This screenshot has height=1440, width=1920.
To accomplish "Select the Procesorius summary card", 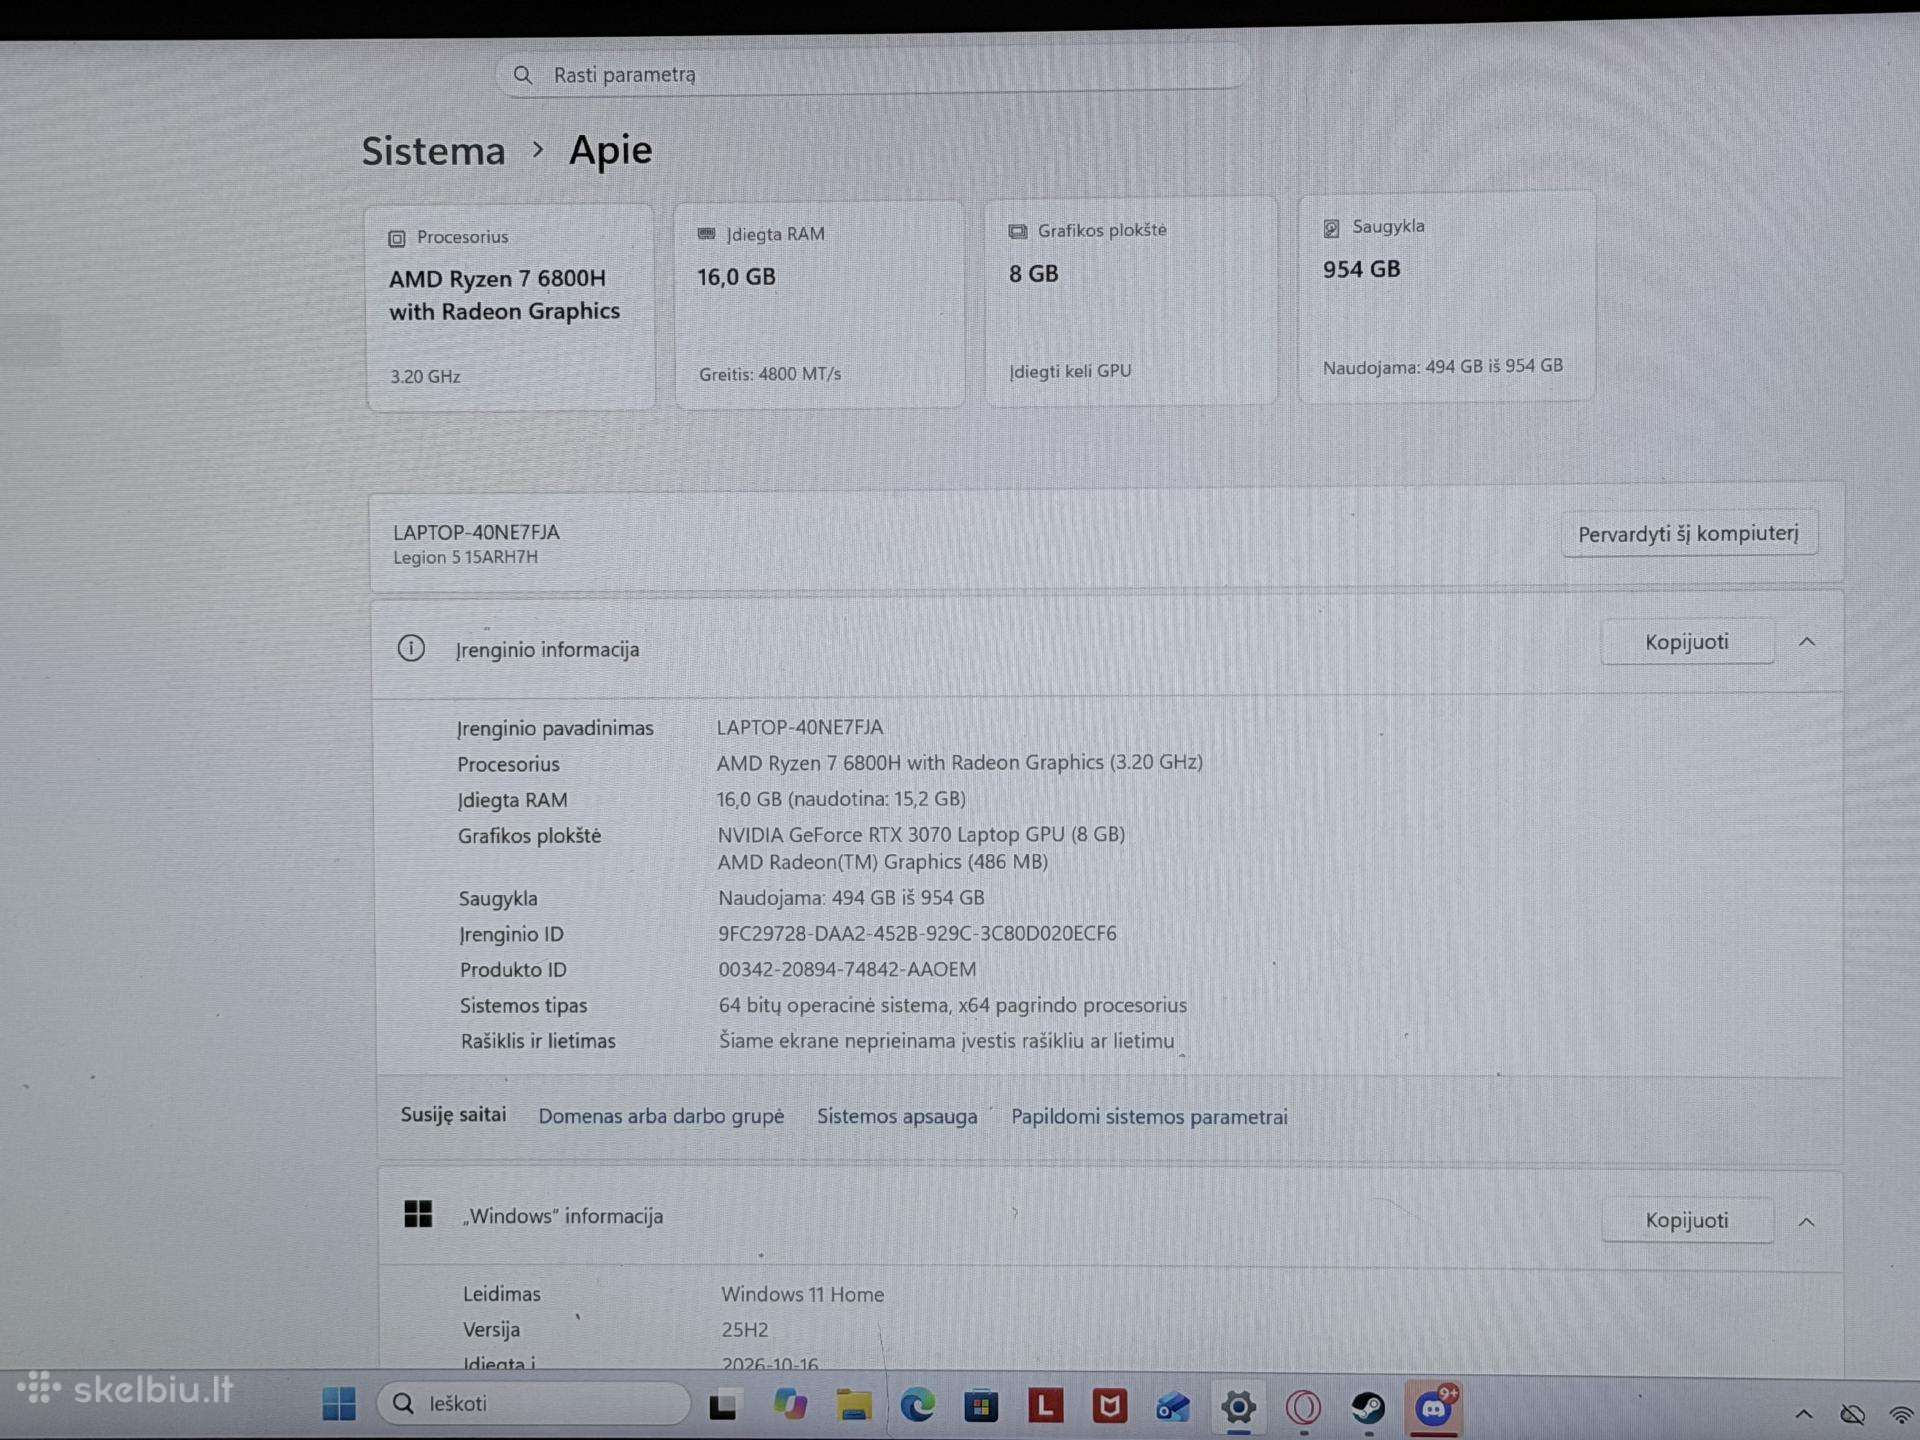I will click(511, 308).
